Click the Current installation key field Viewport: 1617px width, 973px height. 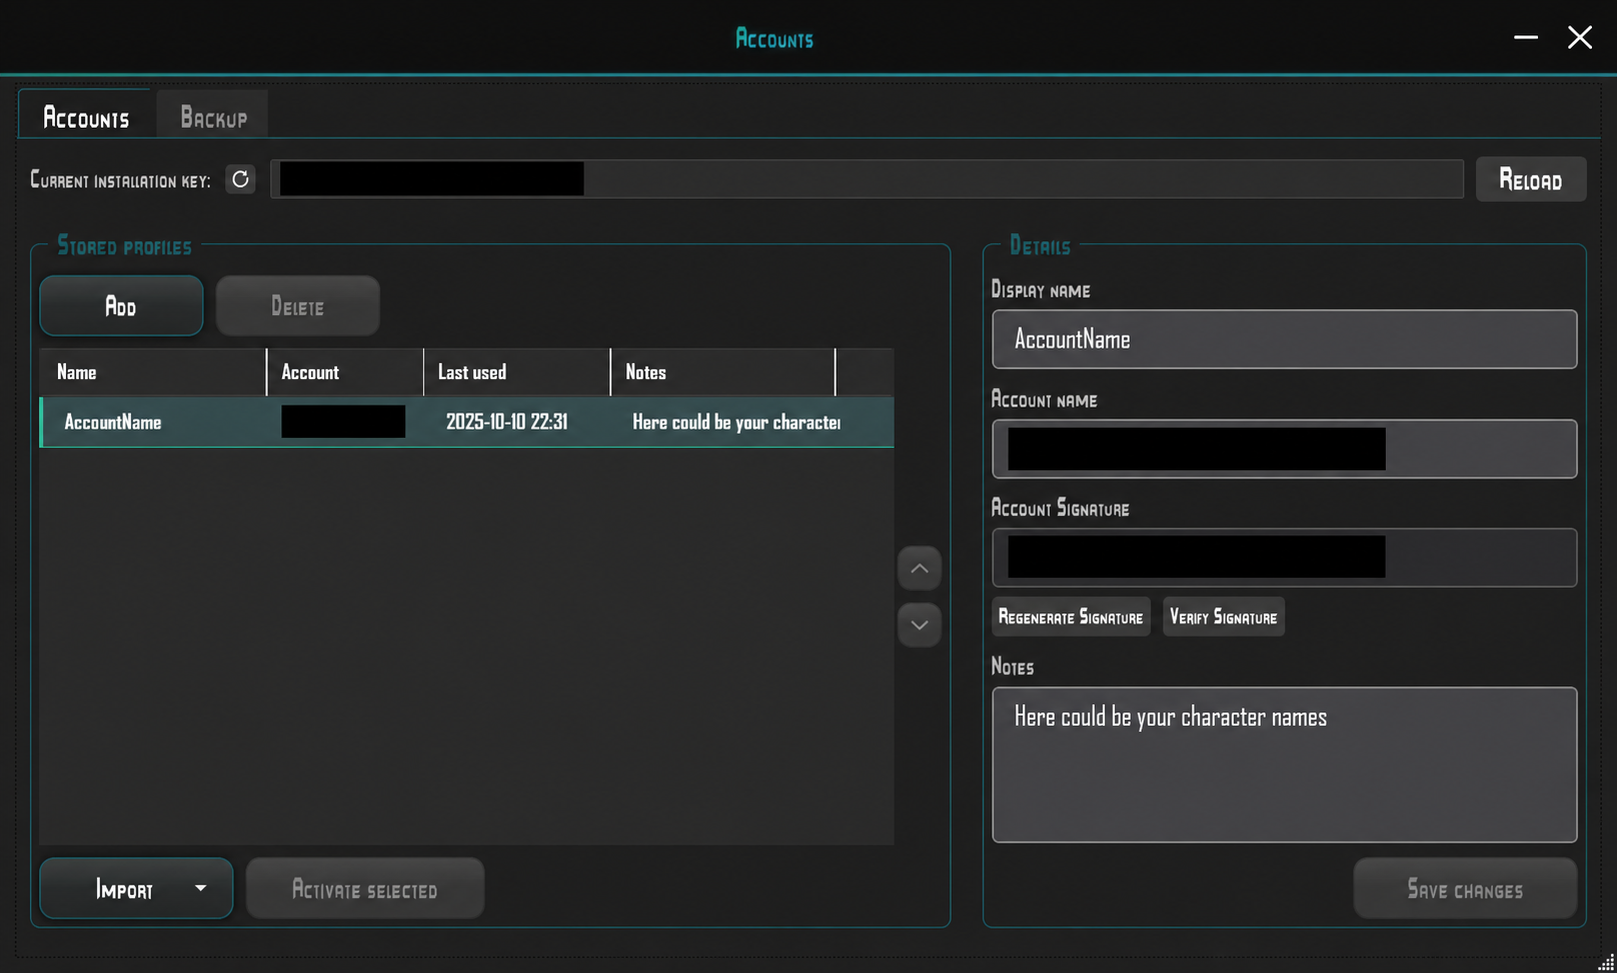[x=867, y=179]
